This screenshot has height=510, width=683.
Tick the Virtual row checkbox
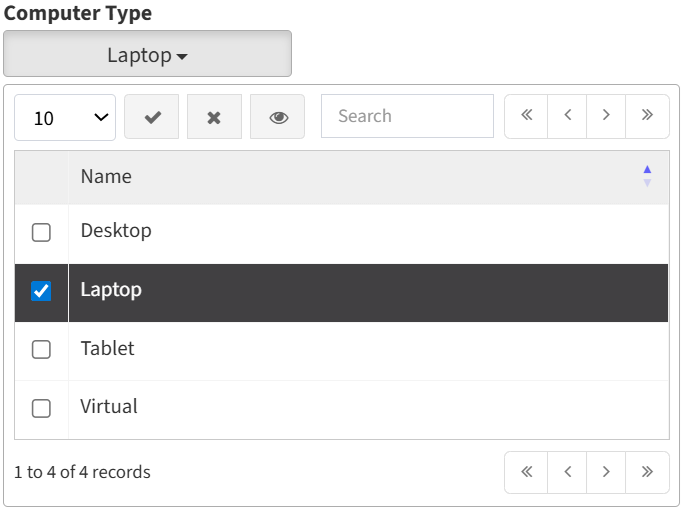pyautogui.click(x=41, y=408)
